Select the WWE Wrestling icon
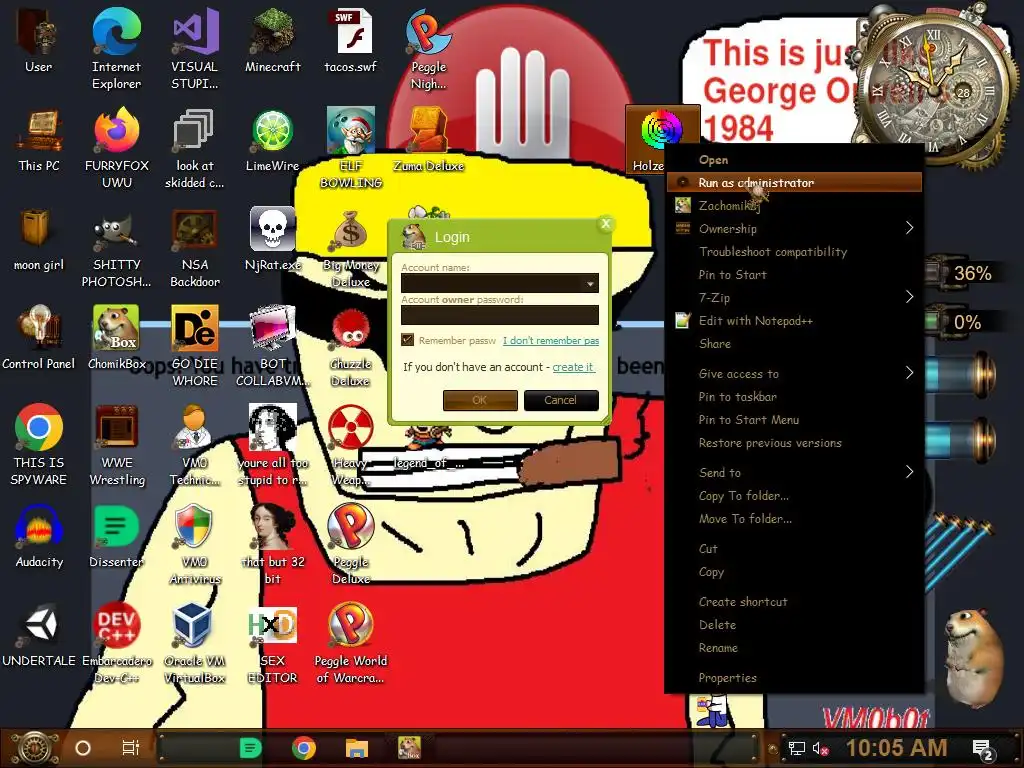Screen dimensions: 1024x768 (x=117, y=444)
